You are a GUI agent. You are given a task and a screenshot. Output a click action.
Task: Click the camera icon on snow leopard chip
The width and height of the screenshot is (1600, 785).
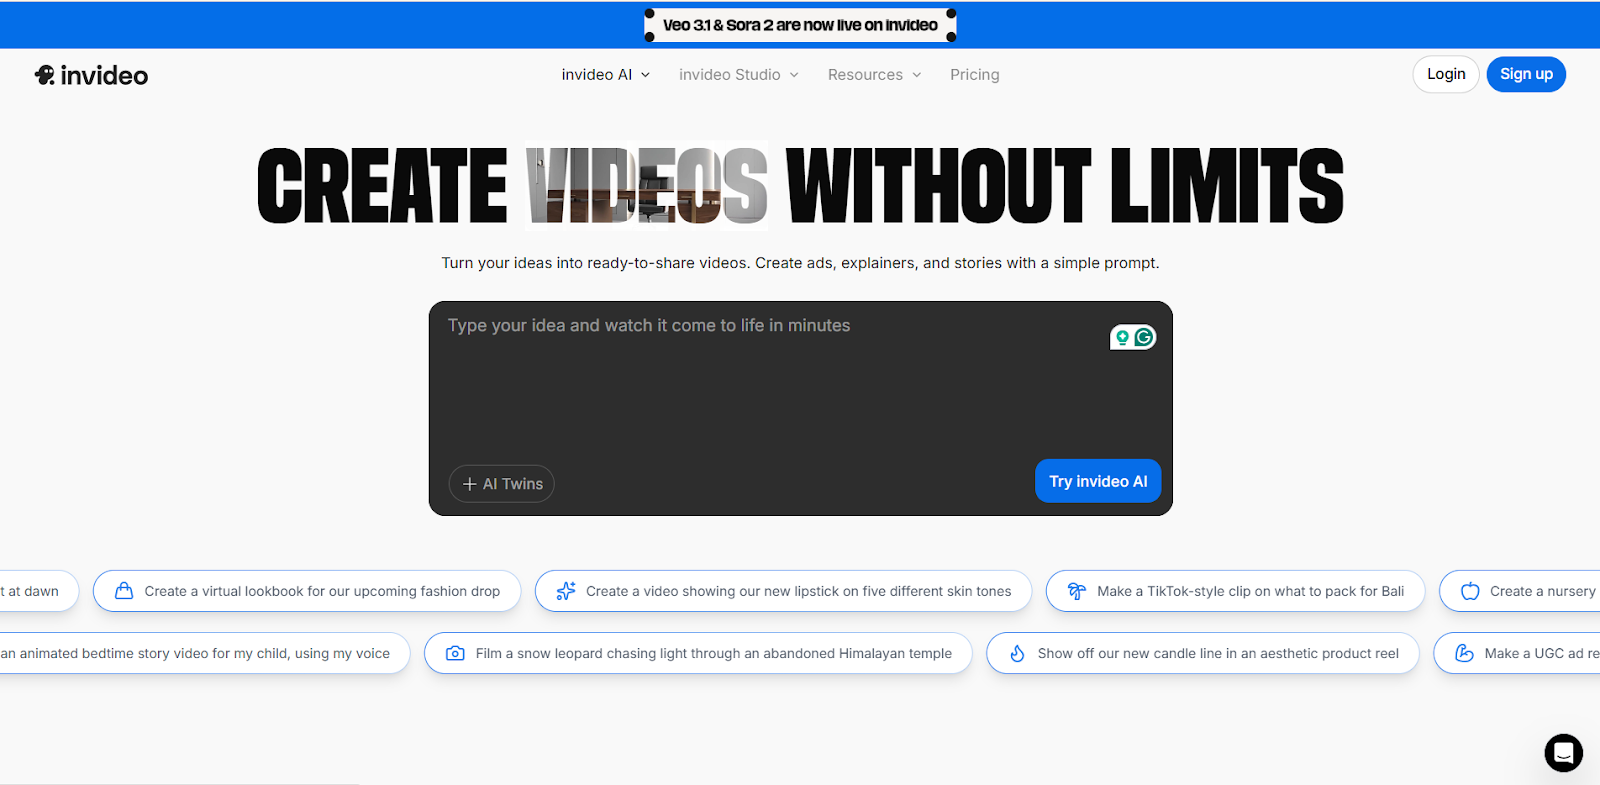455,653
